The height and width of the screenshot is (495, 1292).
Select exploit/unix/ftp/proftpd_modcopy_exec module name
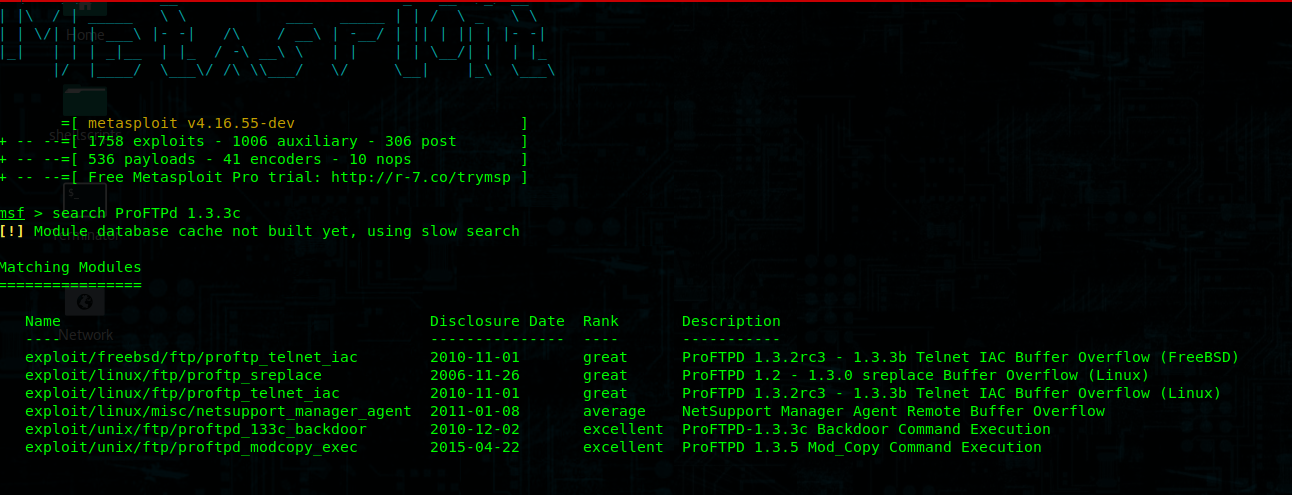click(191, 447)
